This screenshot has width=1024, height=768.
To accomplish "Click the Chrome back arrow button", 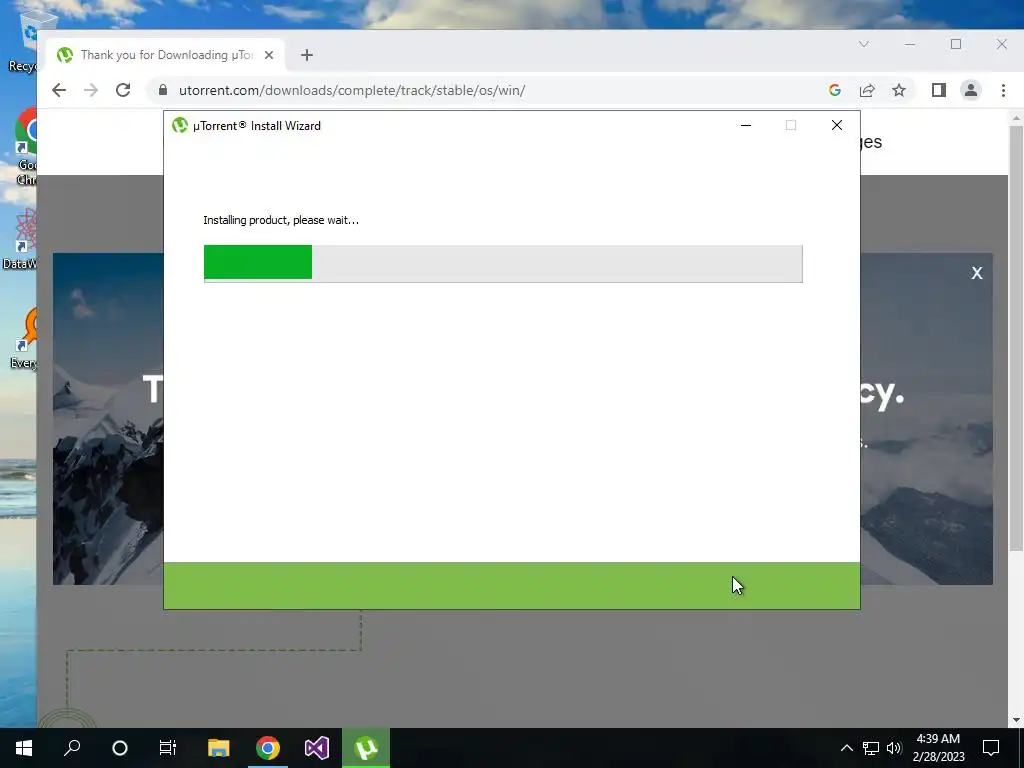I will tap(59, 90).
